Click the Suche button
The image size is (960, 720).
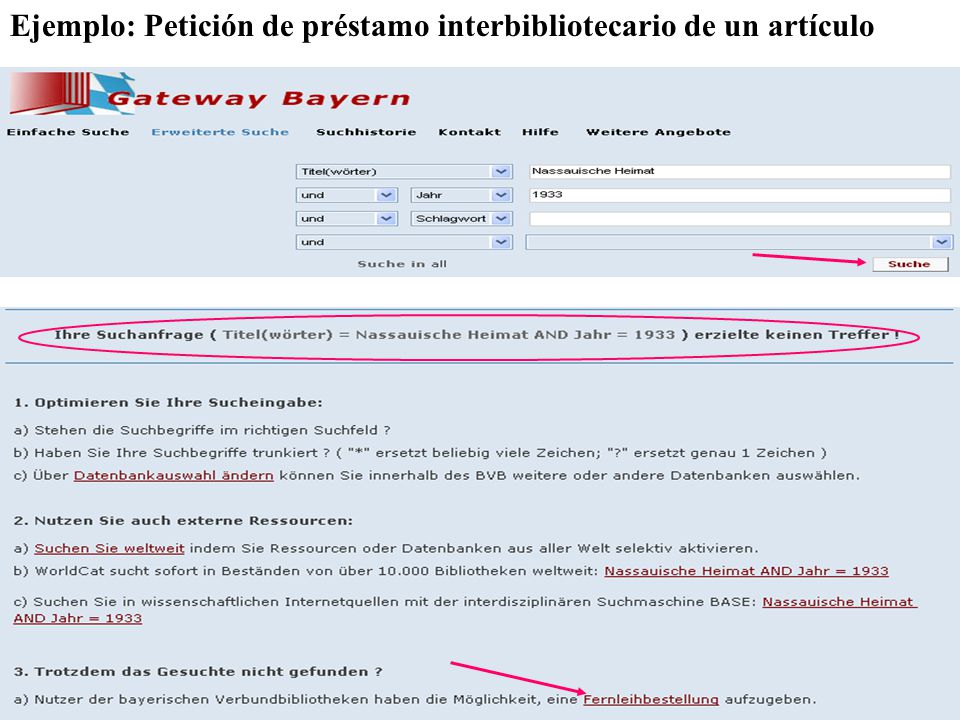coord(910,264)
